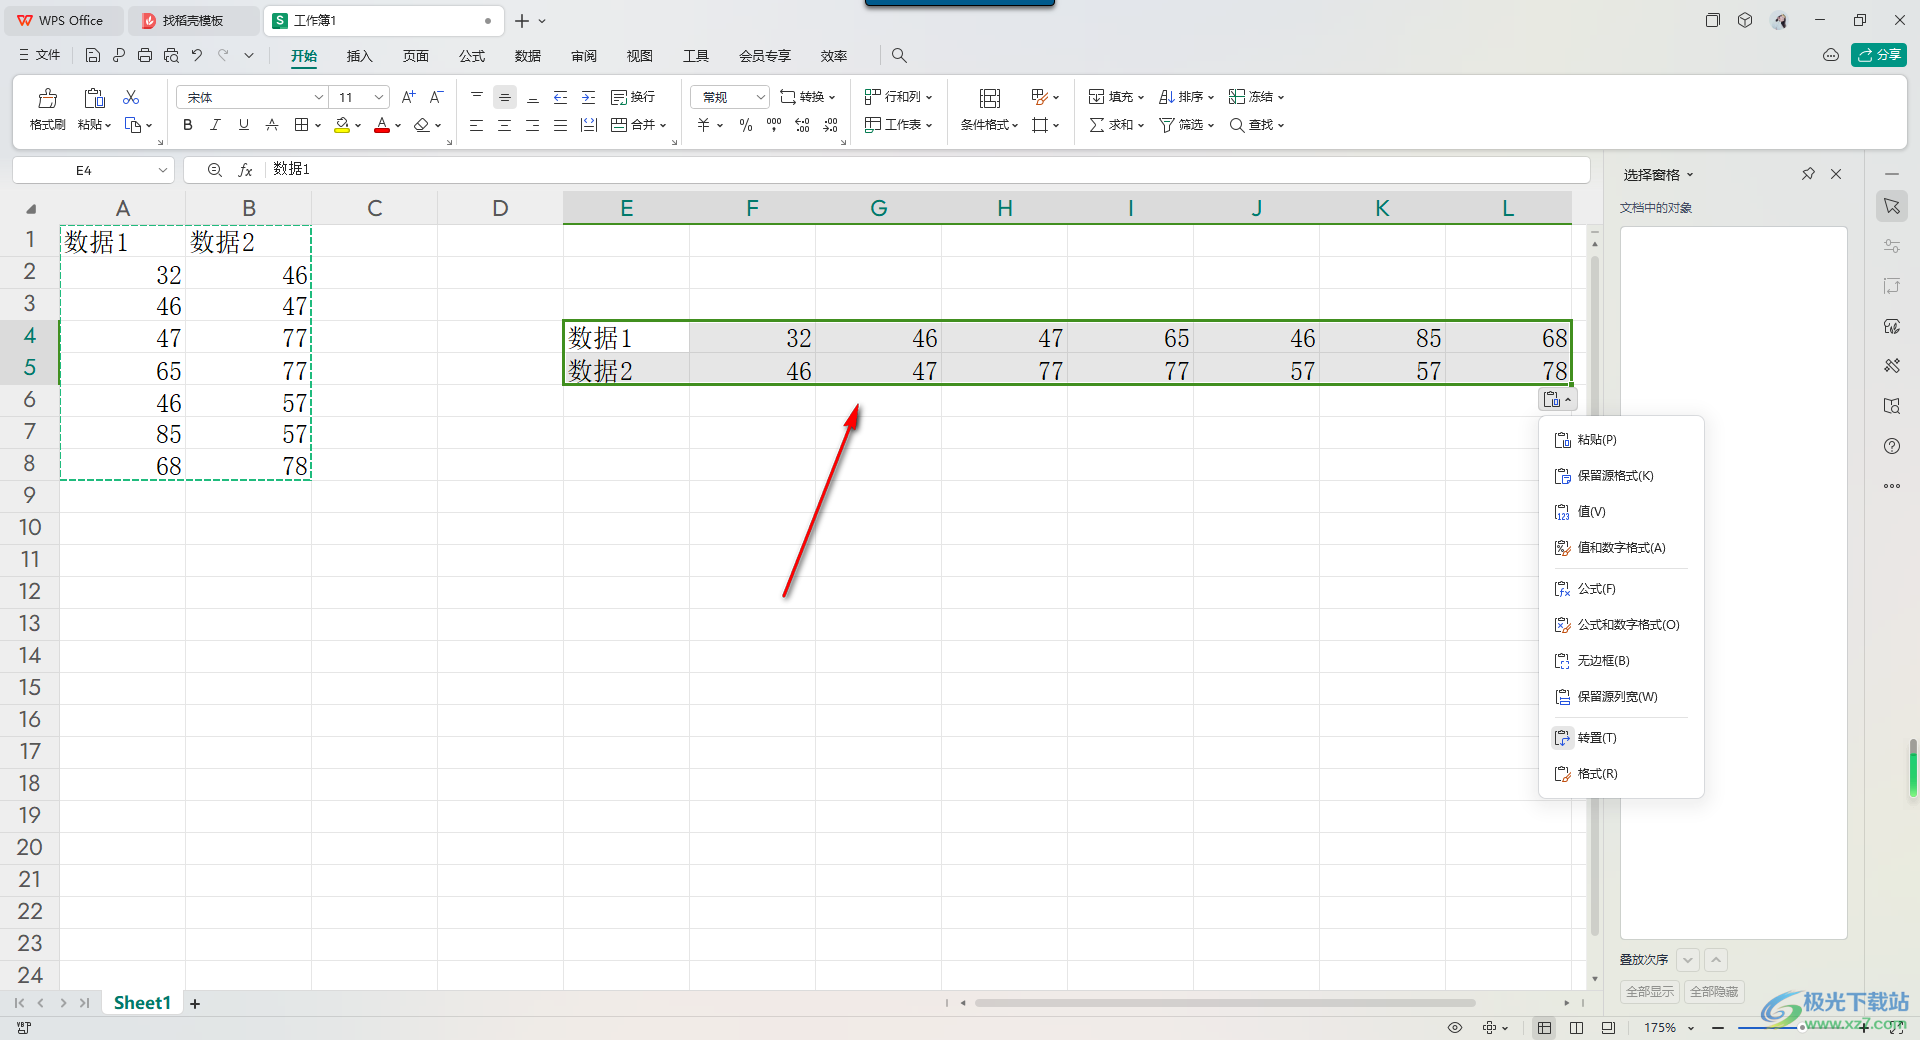Open the font name dropdown
This screenshot has width=1920, height=1040.
click(319, 97)
